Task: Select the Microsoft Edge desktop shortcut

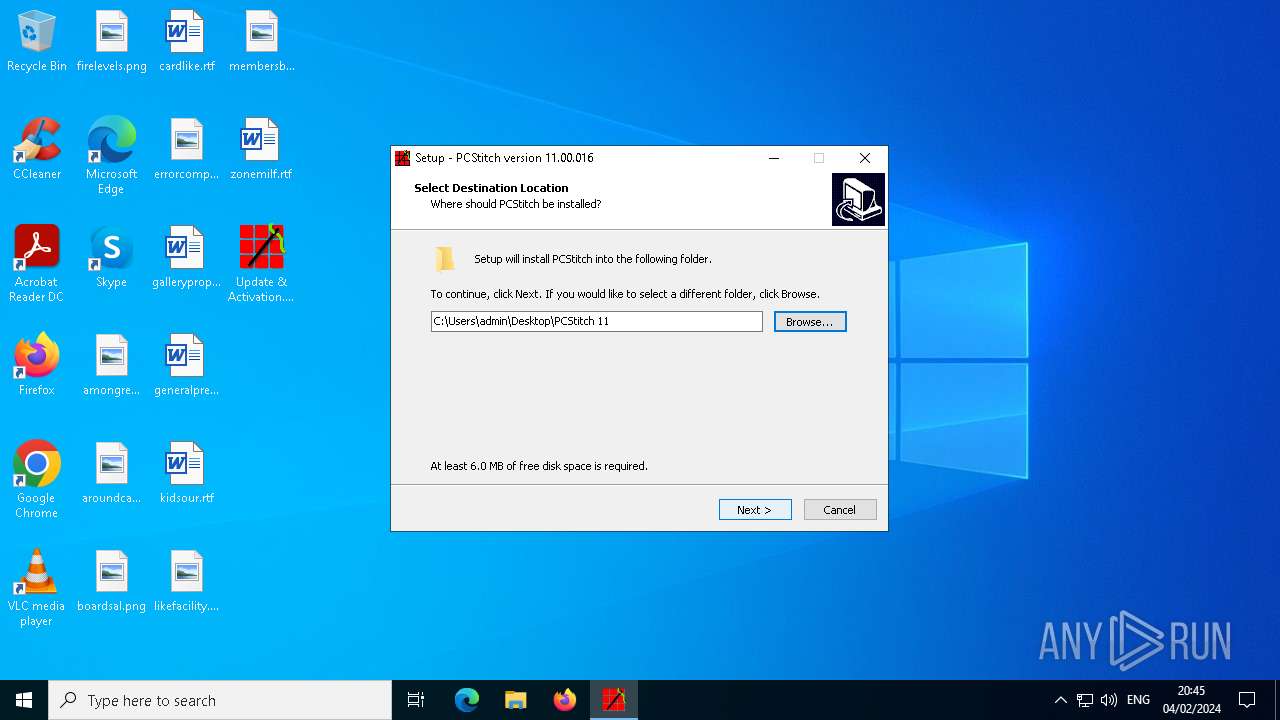Action: point(111,156)
